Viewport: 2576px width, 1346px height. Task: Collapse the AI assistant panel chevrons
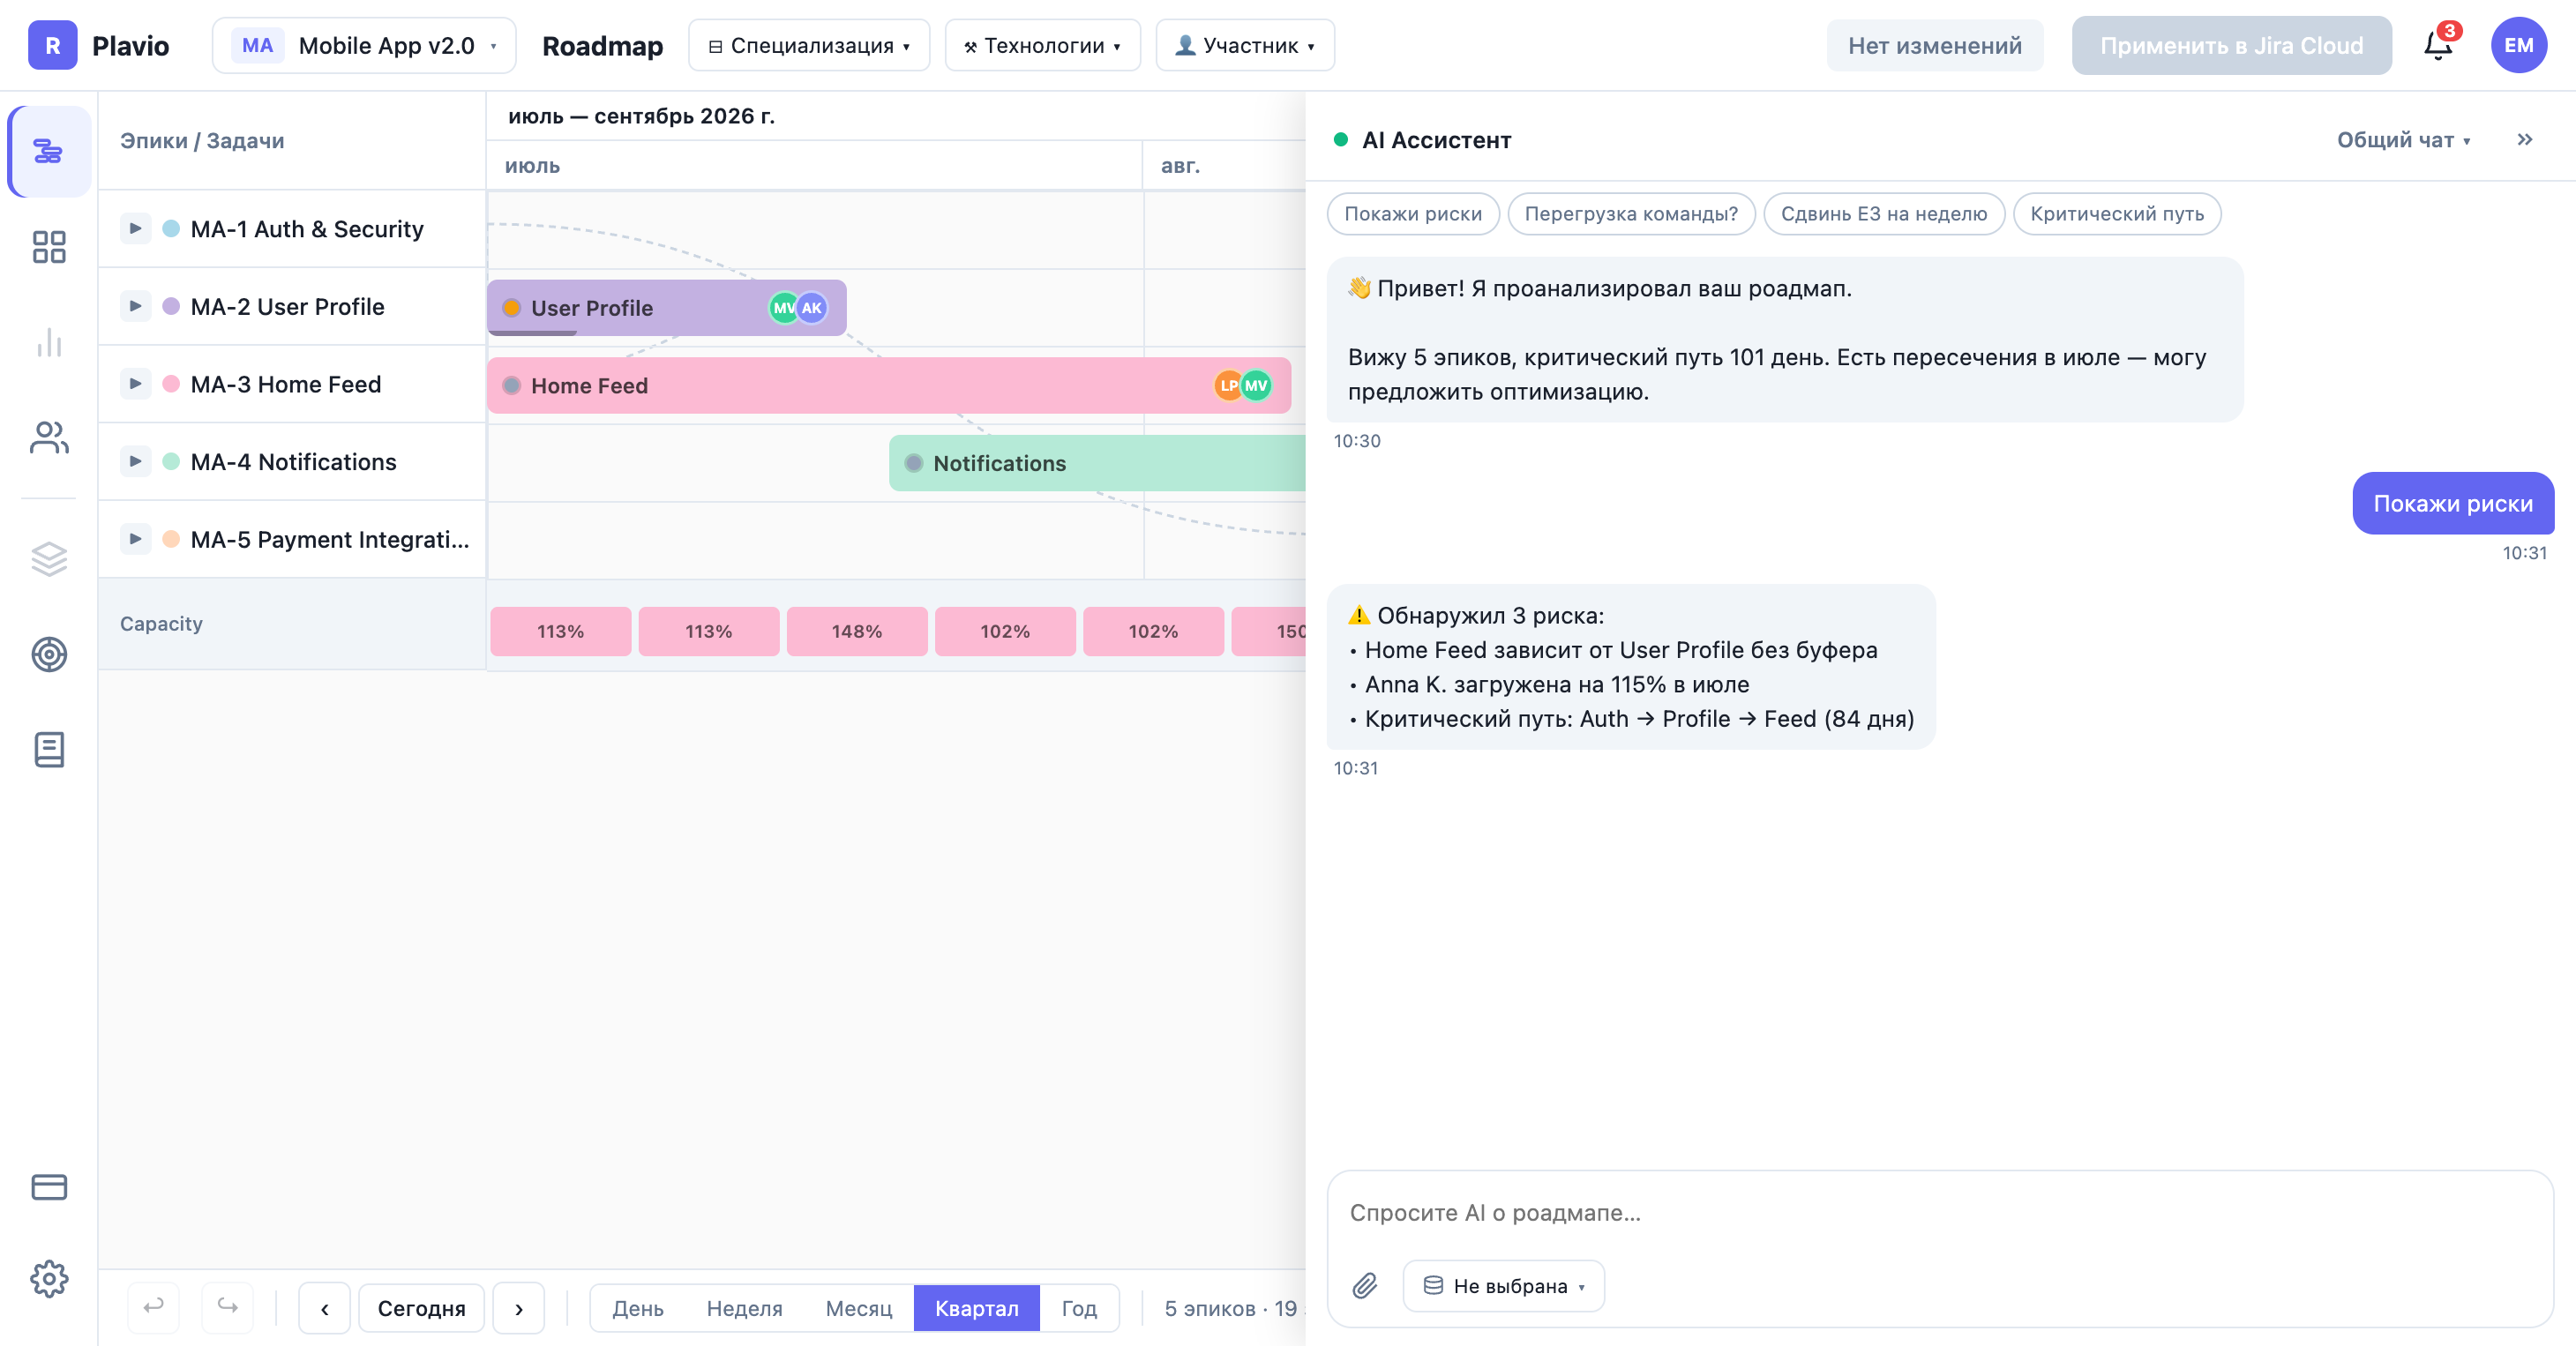click(x=2525, y=140)
